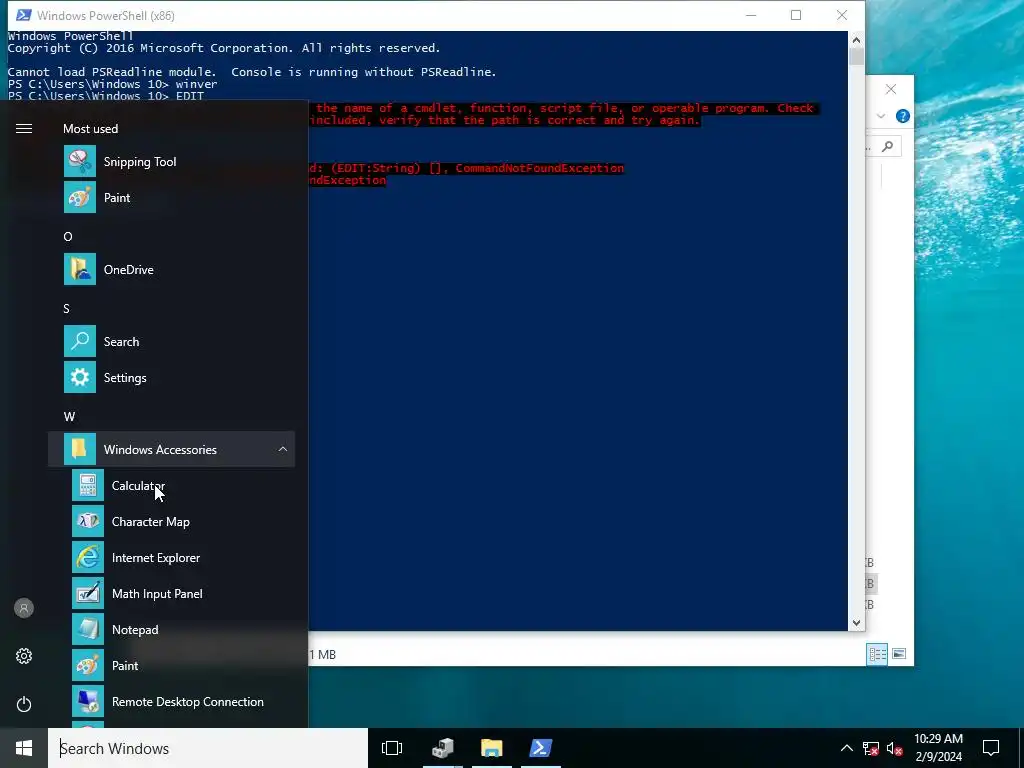Click PowerShell scrollbar down arrow
This screenshot has height=768, width=1024.
tap(856, 623)
